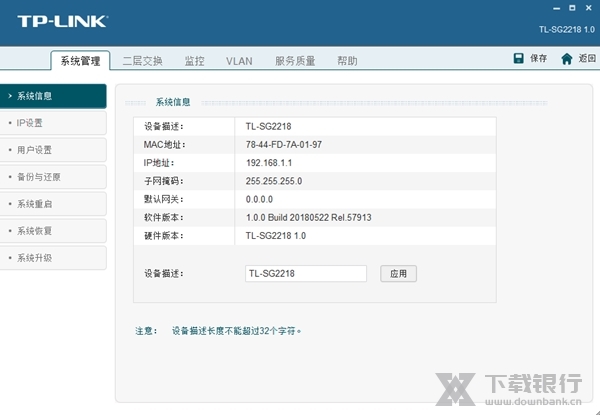This screenshot has width=600, height=415.
Task: Click the 硬件版本 label
Action: click(x=164, y=236)
